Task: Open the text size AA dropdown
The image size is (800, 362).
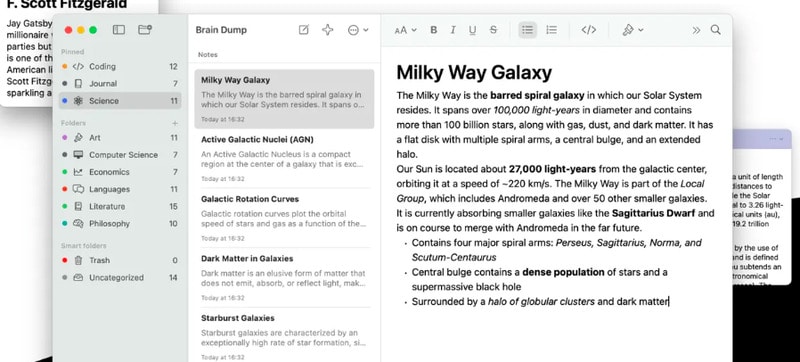Action: coord(406,30)
